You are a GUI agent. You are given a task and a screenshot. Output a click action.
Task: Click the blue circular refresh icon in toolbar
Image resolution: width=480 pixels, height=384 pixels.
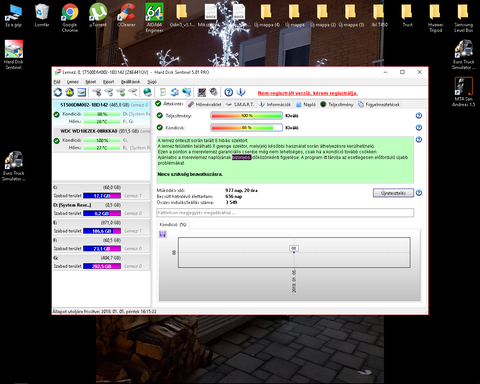pos(58,92)
